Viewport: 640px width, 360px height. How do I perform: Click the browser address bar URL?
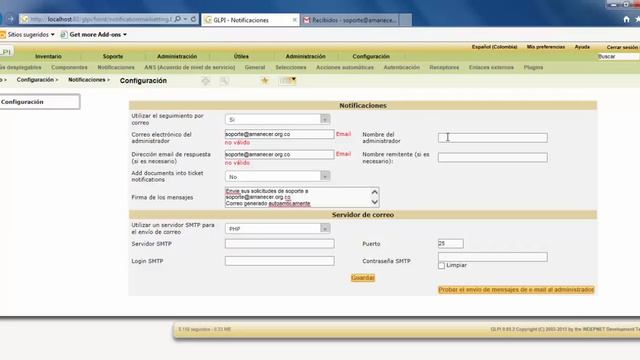100,19
